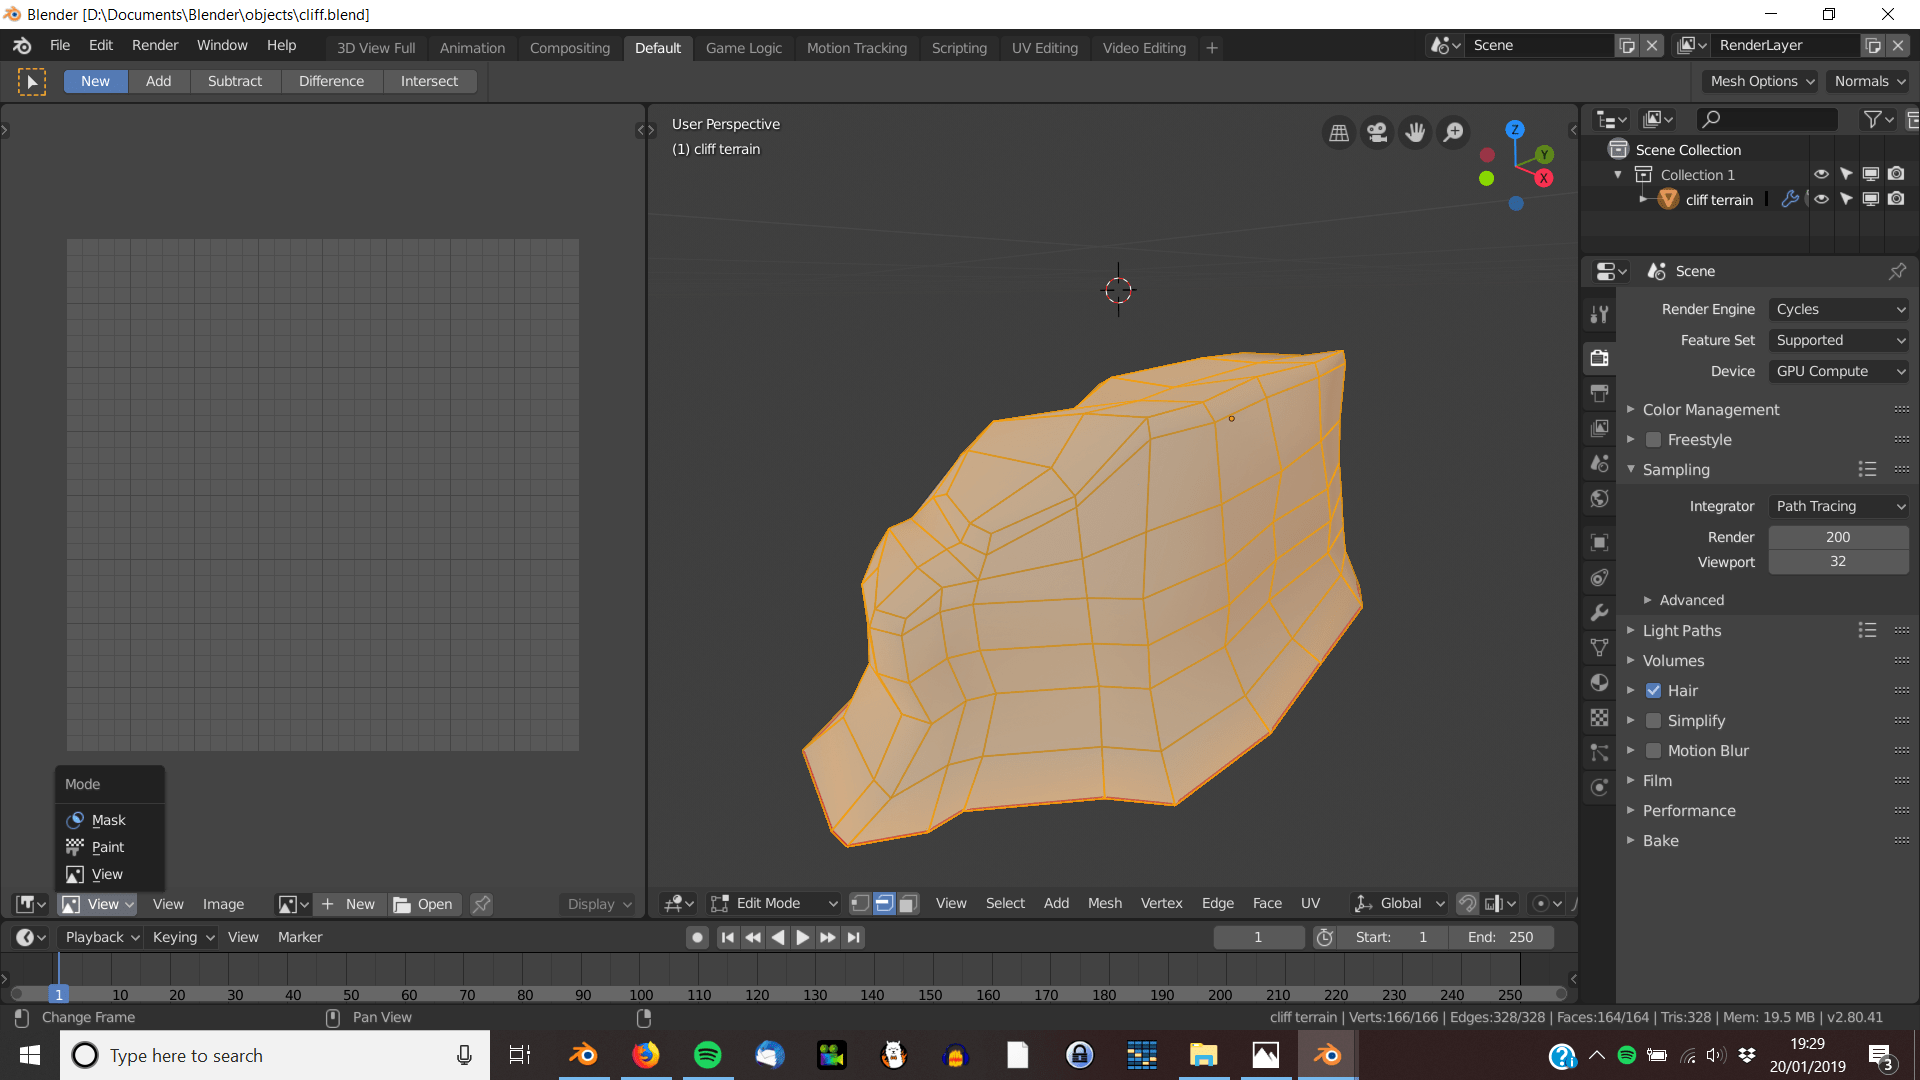This screenshot has height=1080, width=1920.
Task: Open the Render Engine dropdown showing Cycles
Action: point(1838,309)
